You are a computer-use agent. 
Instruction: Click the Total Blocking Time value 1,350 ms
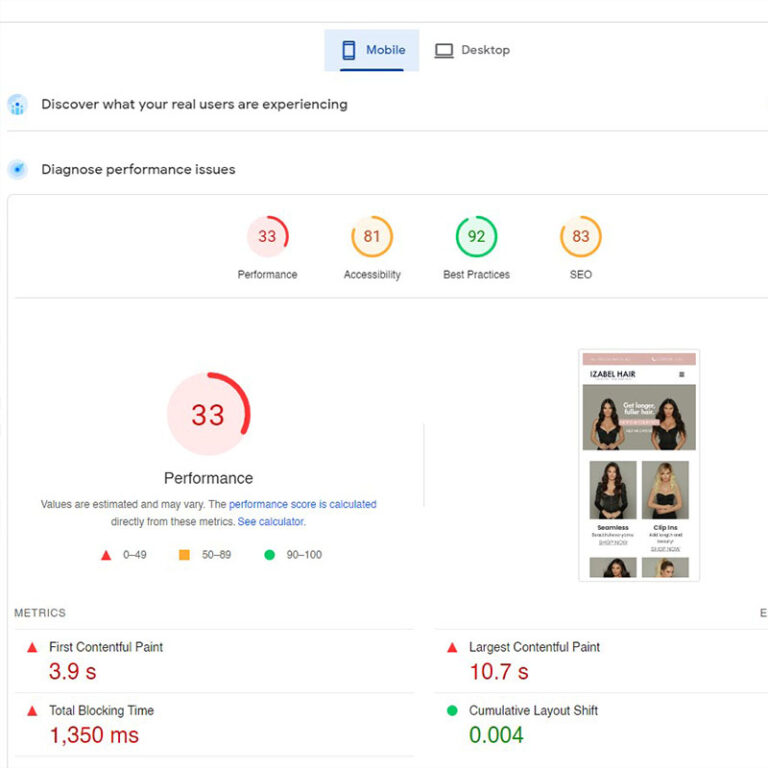pyautogui.click(x=94, y=735)
